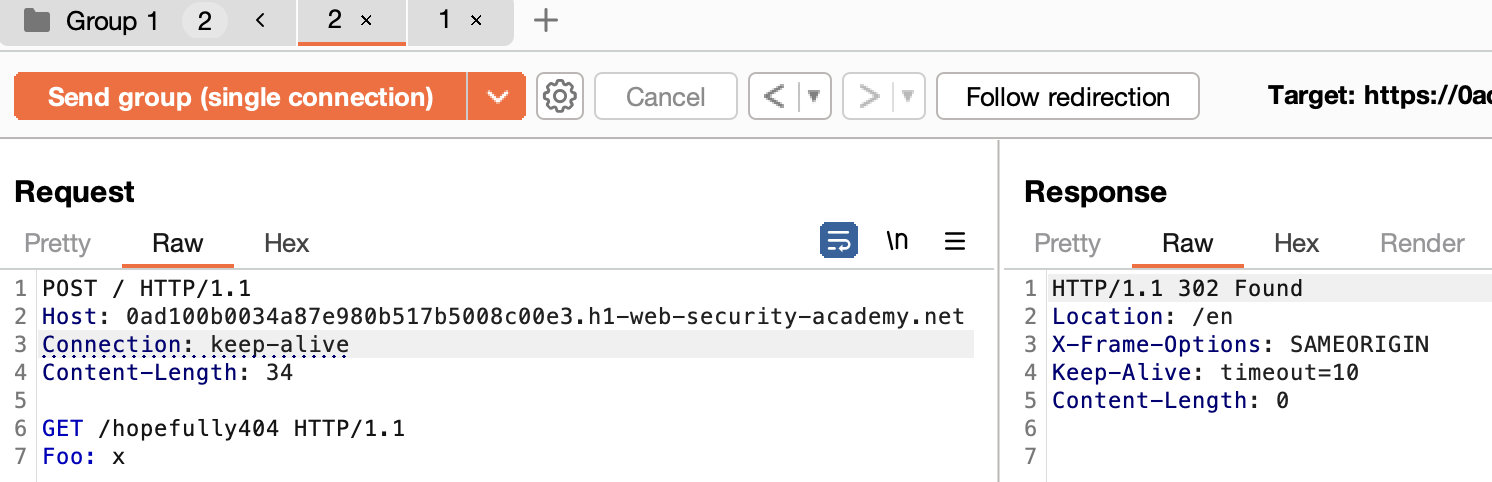The image size is (1492, 482).
Task: Switch Request view to Hex tab
Action: [286, 243]
